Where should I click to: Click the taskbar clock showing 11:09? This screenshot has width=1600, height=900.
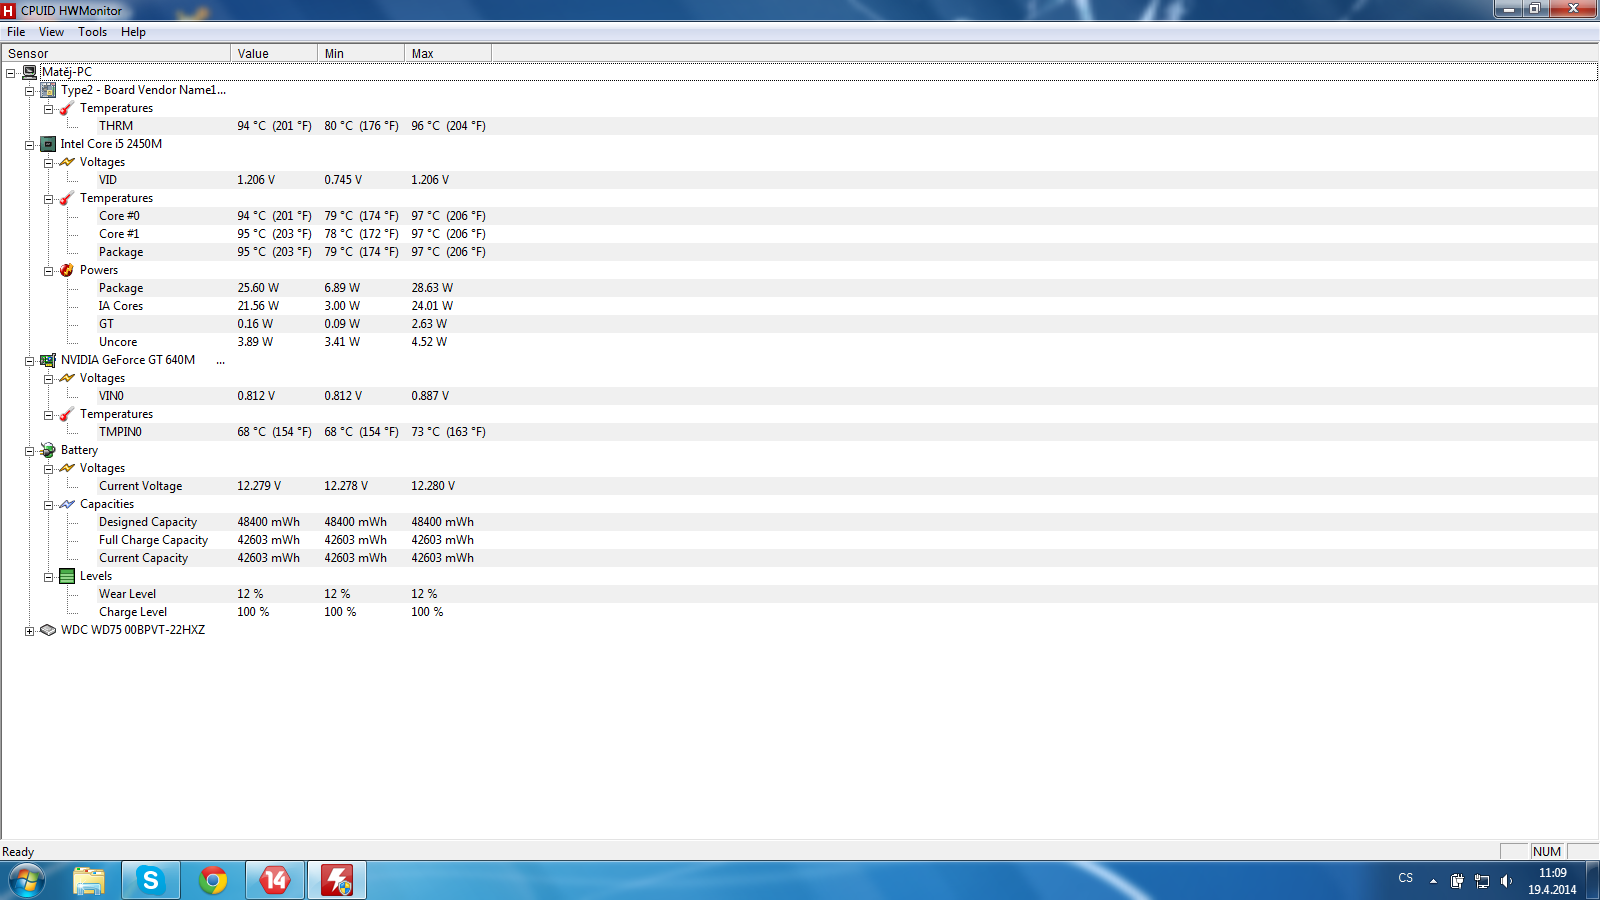[1552, 881]
